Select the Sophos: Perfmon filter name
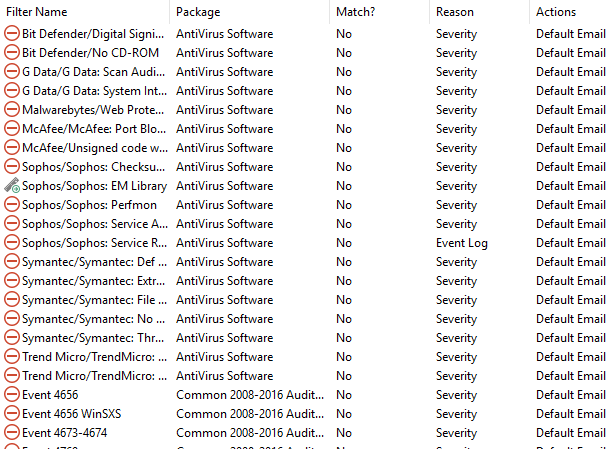The image size is (616, 449). (89, 205)
